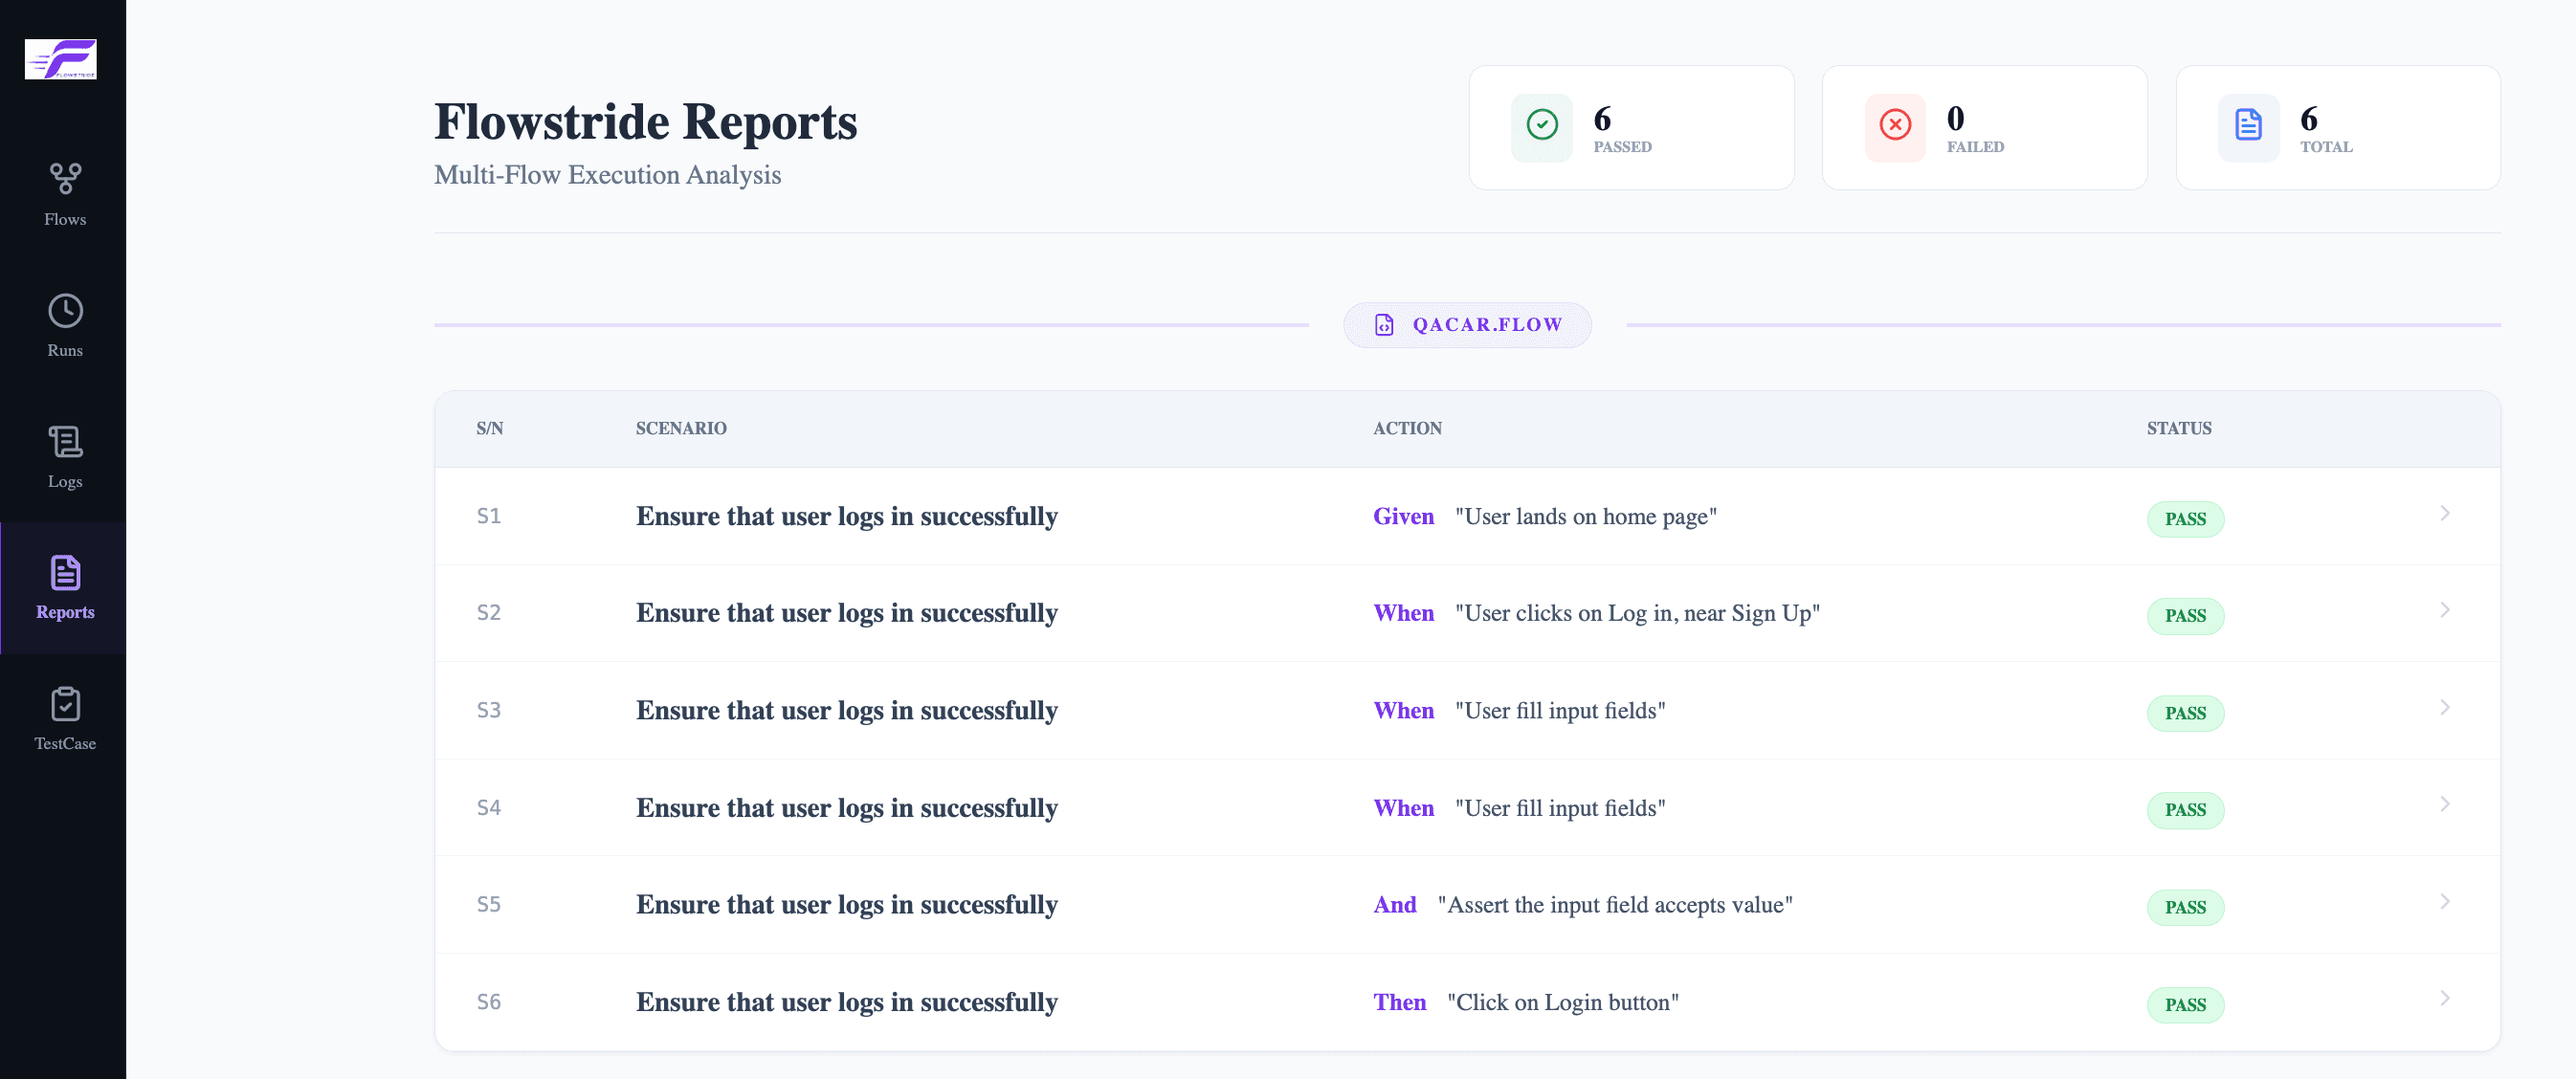Click the S4 serial number cell

tap(489, 807)
